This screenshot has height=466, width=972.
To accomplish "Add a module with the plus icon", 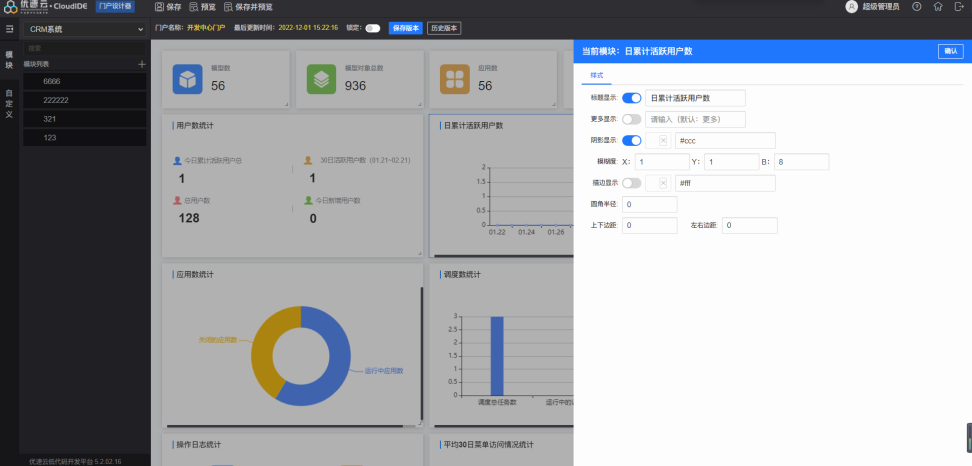I will tap(142, 64).
